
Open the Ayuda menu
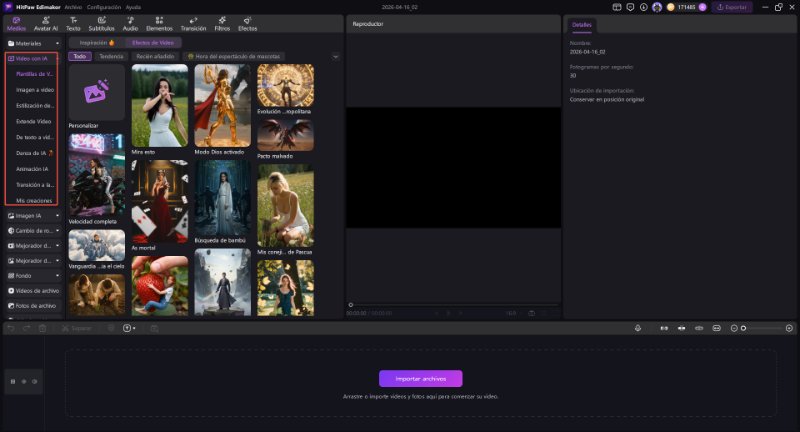pos(133,7)
